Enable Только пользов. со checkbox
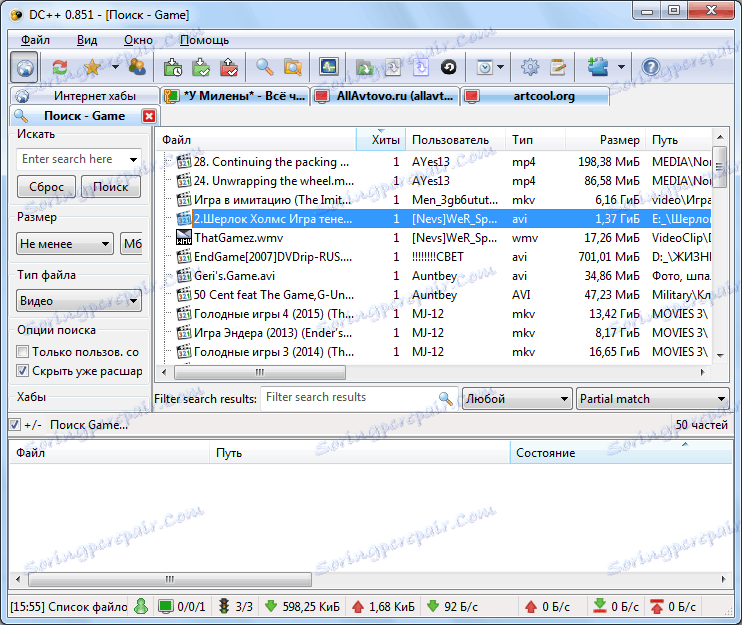742x625 pixels. pyautogui.click(x=23, y=352)
